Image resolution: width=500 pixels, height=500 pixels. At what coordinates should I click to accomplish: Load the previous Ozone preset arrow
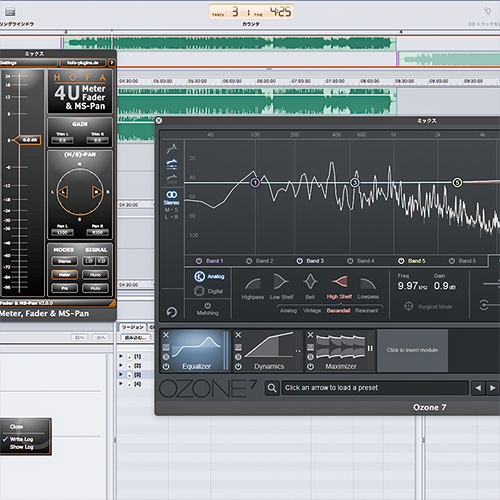click(478, 388)
